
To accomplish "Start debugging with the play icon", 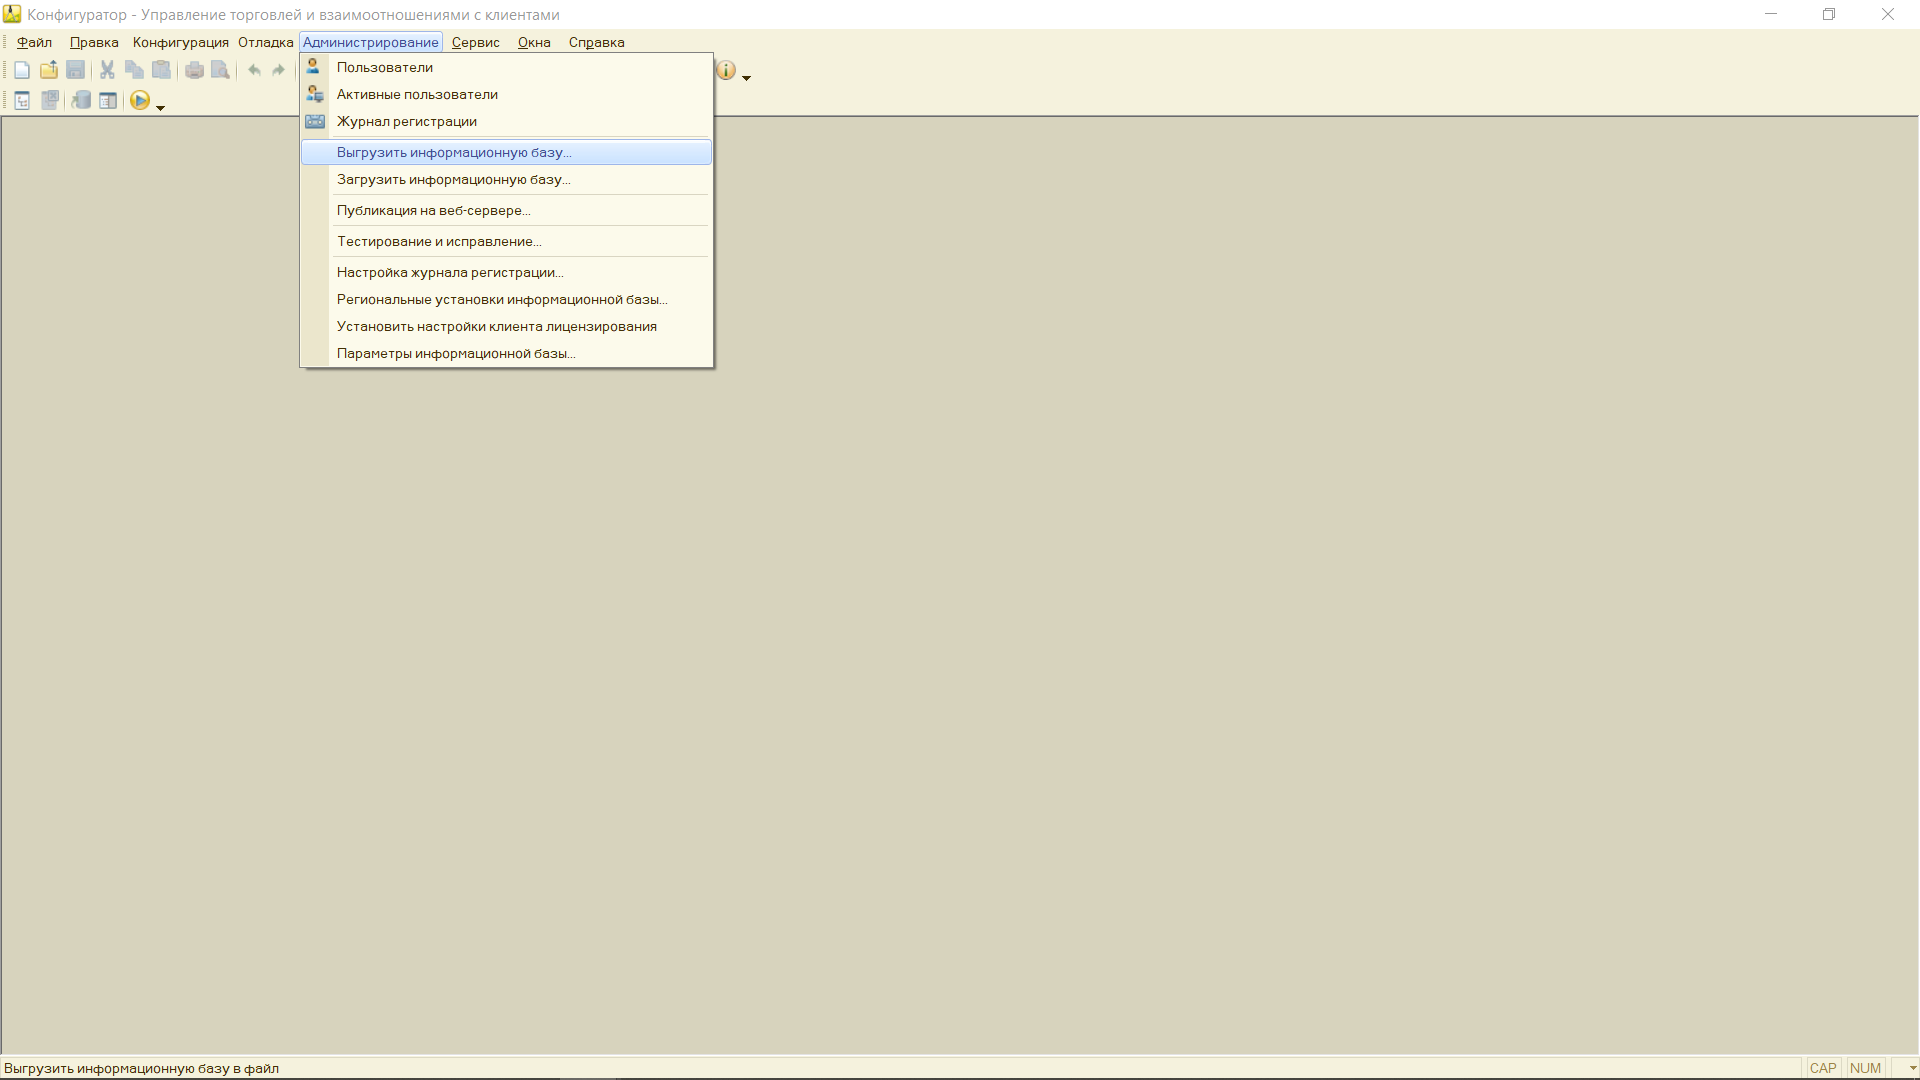I will [x=140, y=100].
